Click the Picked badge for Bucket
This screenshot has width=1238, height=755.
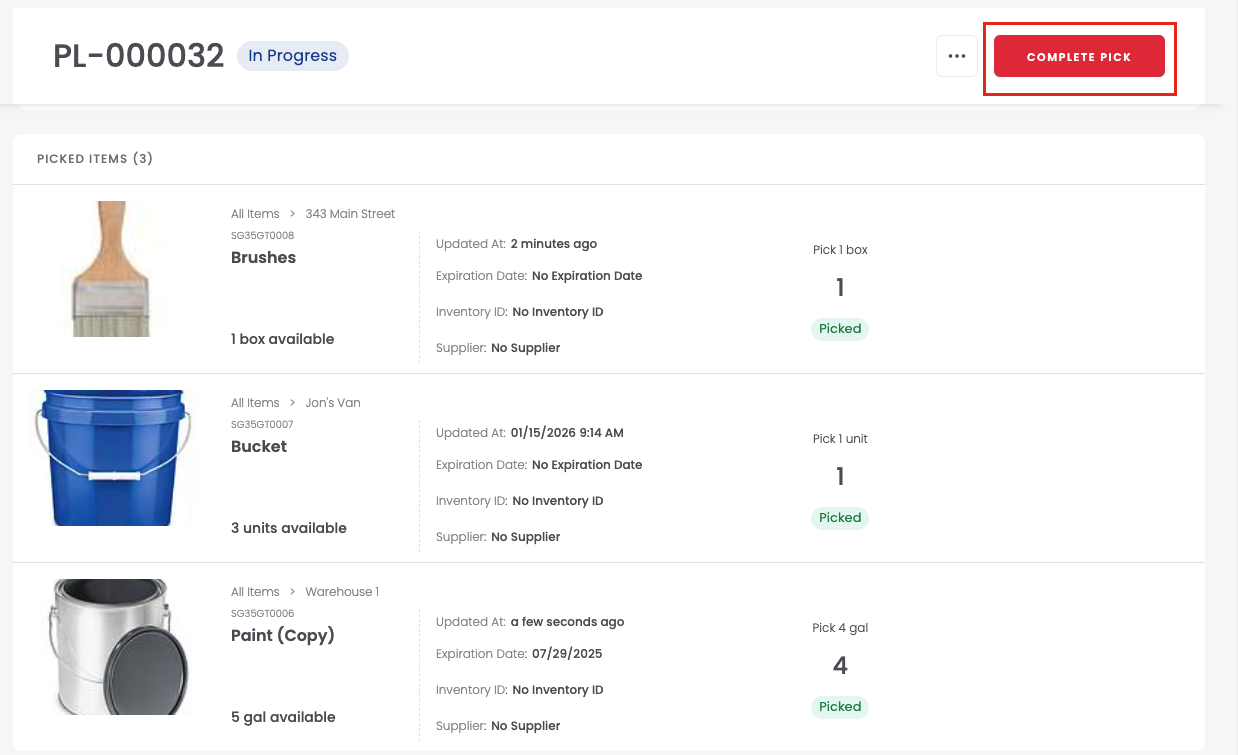[840, 517]
